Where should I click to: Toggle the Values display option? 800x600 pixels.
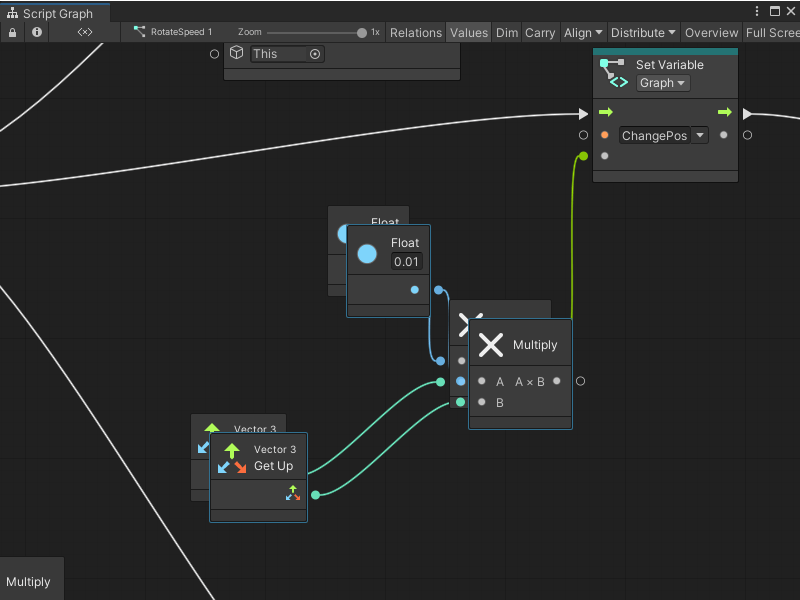pyautogui.click(x=468, y=32)
